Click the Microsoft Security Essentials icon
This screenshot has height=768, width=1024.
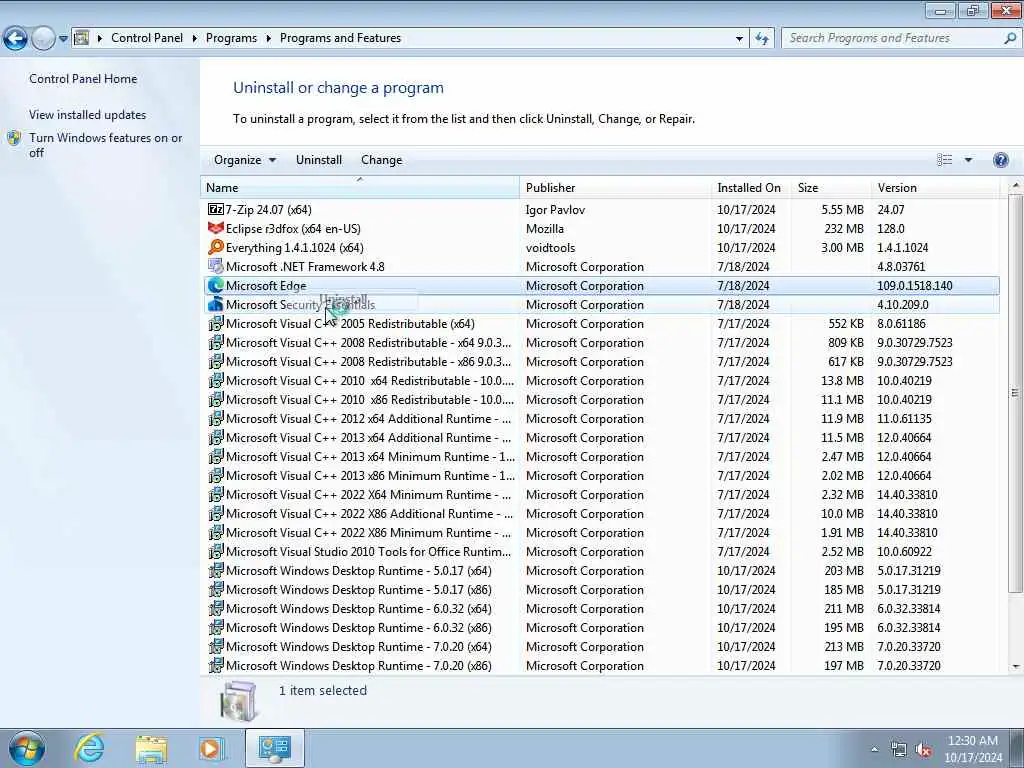pos(216,304)
